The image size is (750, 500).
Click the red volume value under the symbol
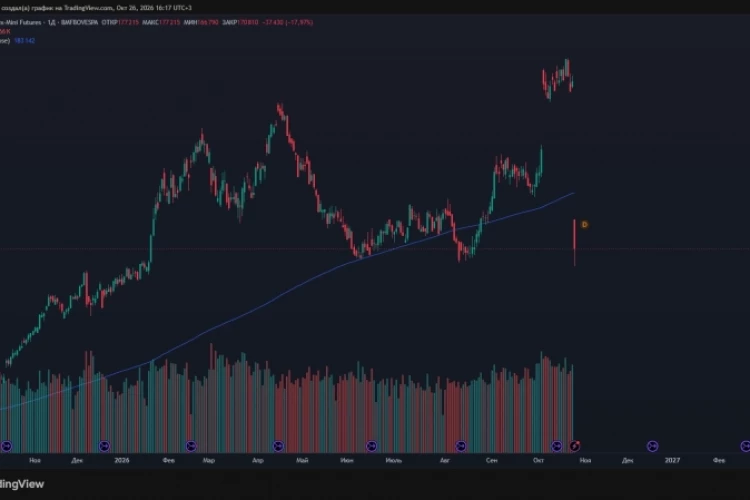[4, 32]
